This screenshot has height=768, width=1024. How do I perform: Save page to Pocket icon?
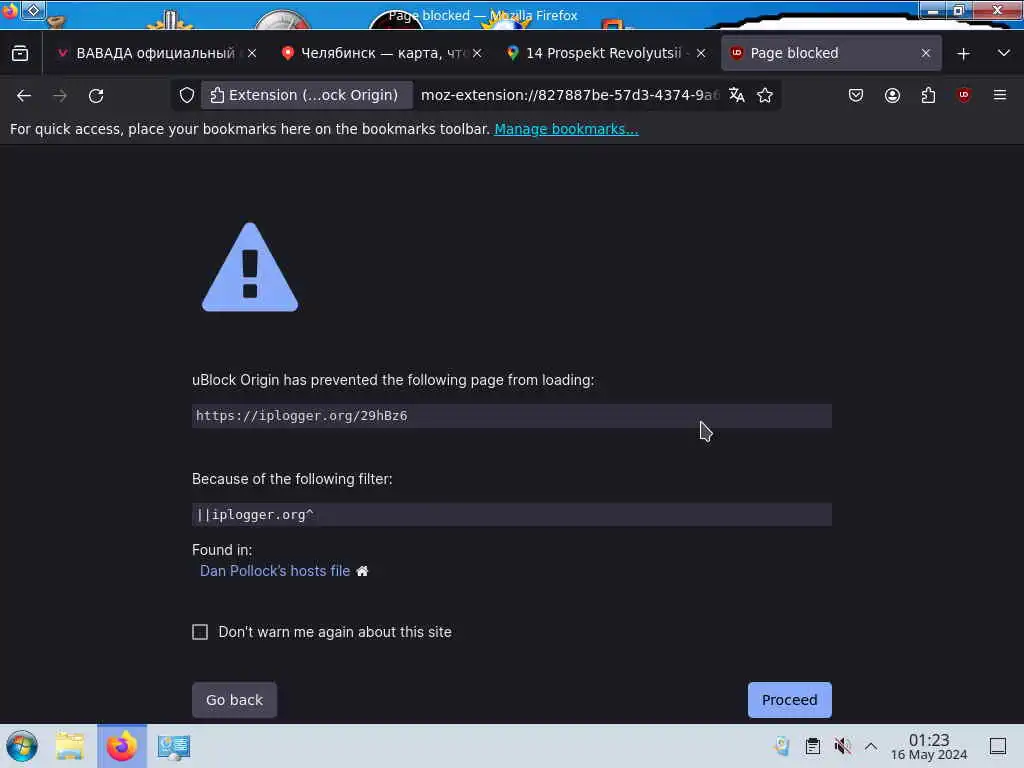[x=856, y=95]
